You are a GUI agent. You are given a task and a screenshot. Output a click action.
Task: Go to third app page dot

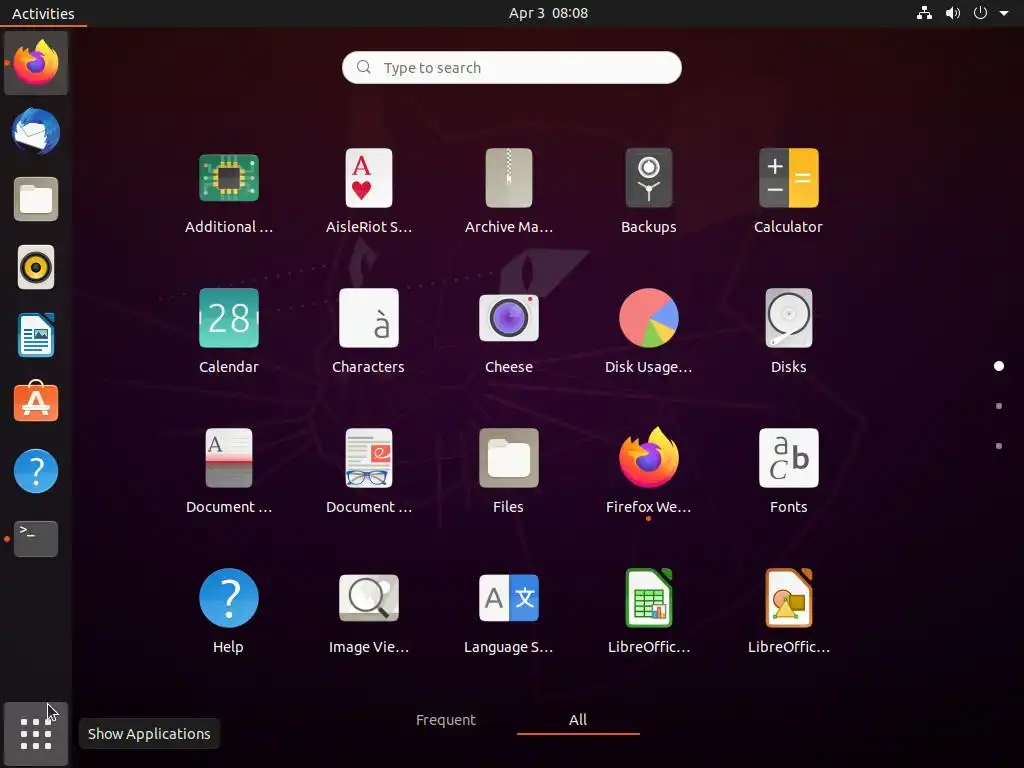click(999, 446)
